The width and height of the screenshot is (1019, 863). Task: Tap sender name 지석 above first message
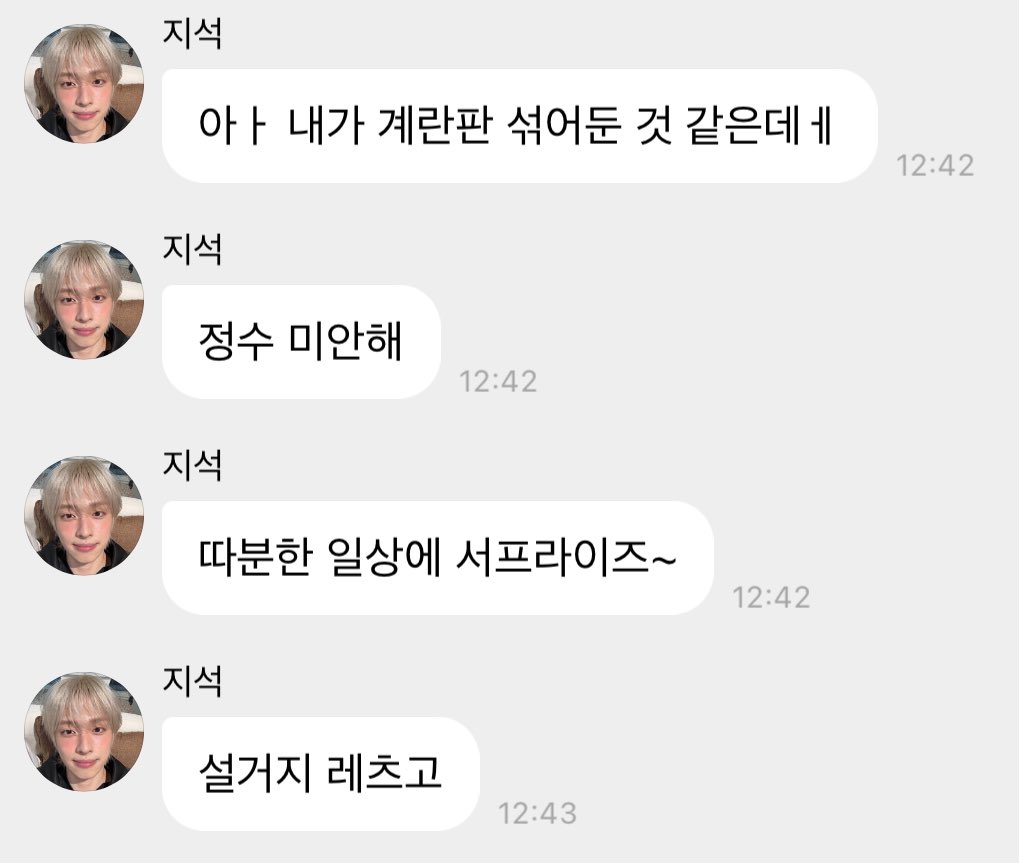(192, 33)
